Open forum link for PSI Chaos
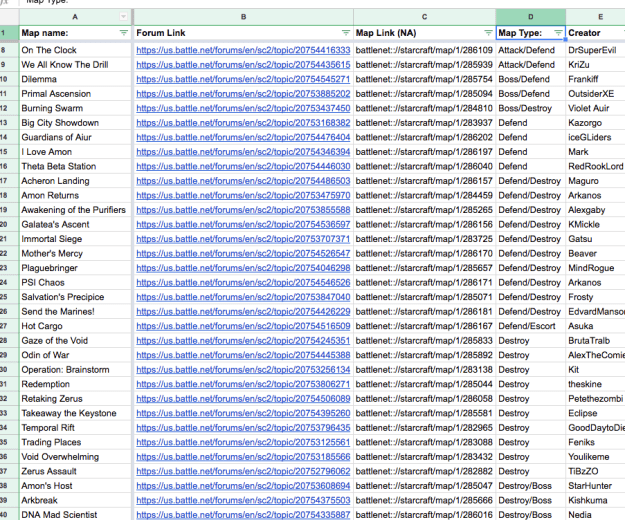Screen dimensions: 625x520 tap(243, 283)
